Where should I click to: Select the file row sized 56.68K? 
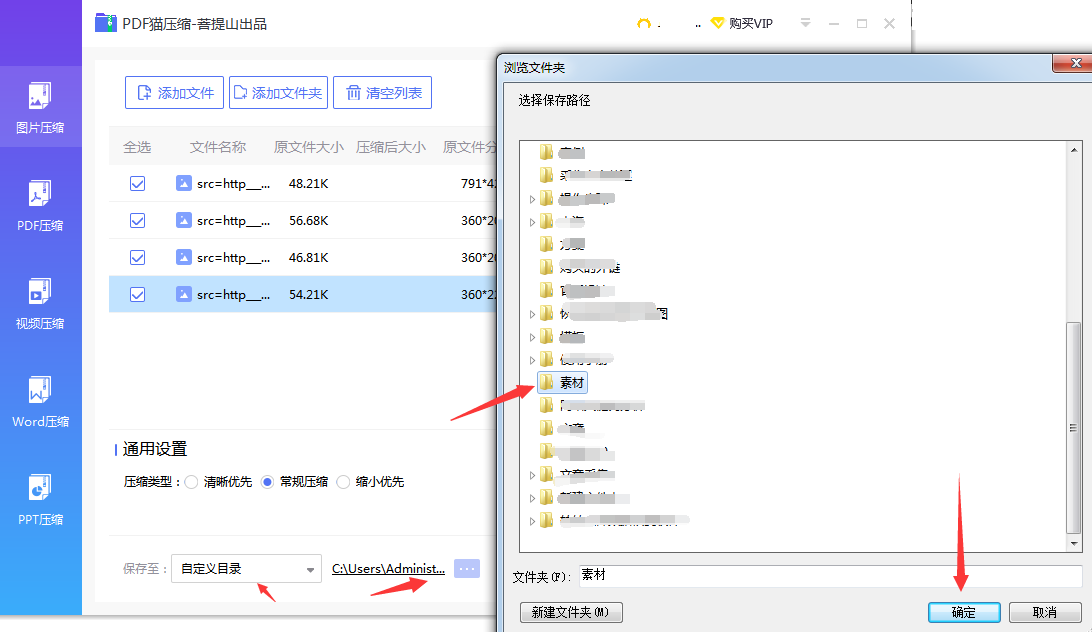303,220
